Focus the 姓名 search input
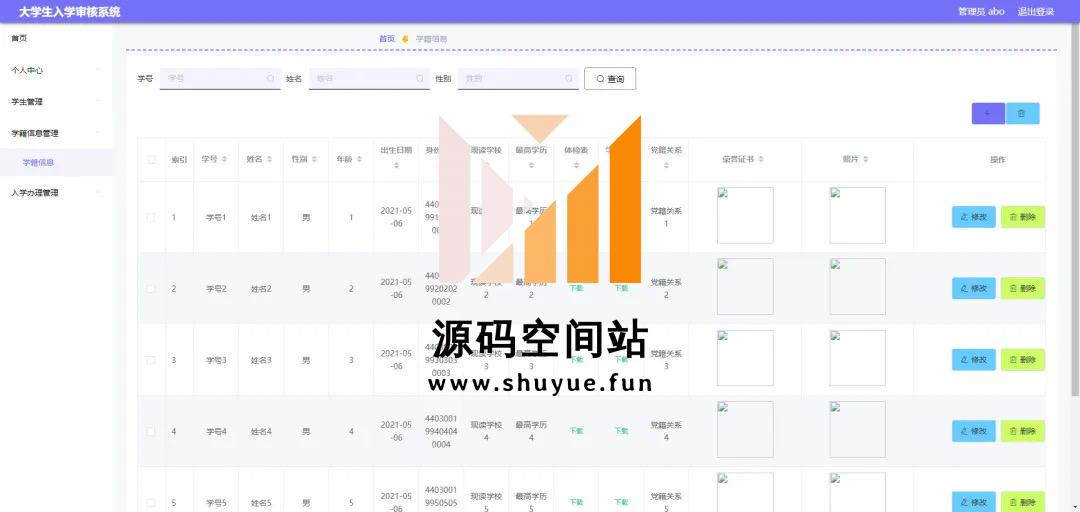The height and width of the screenshot is (512, 1080). [369, 79]
